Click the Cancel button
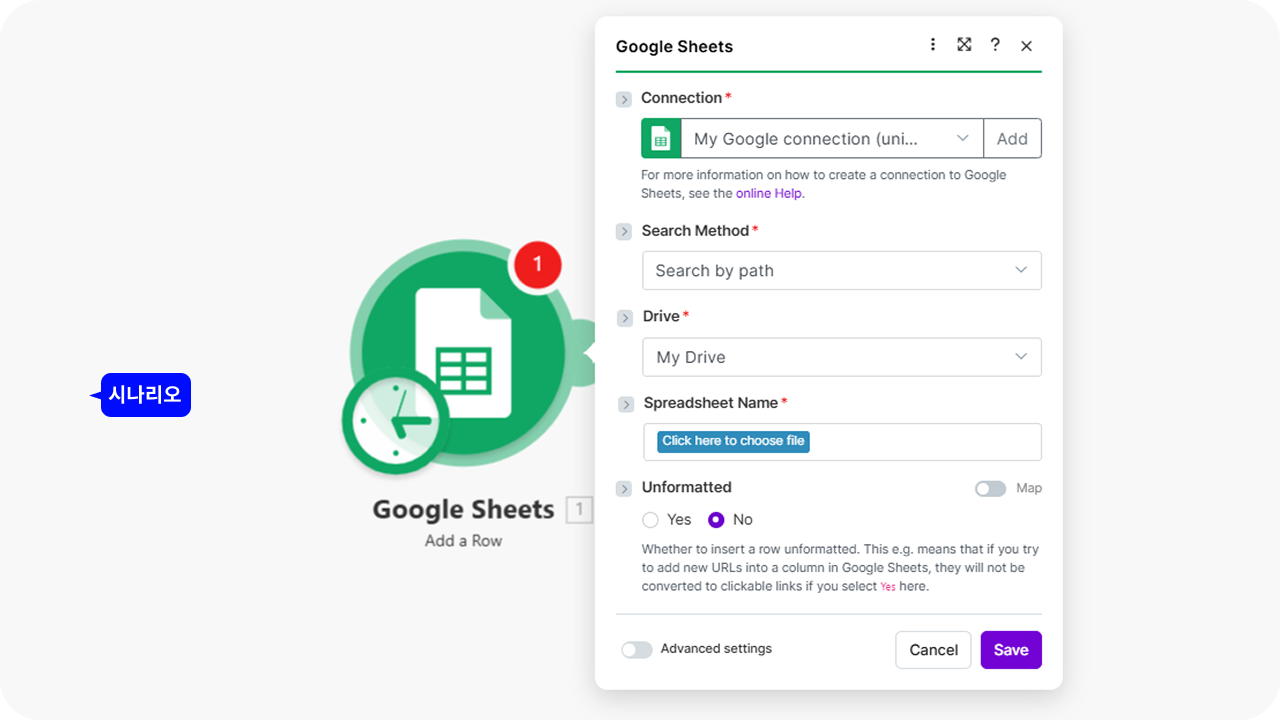 [934, 650]
